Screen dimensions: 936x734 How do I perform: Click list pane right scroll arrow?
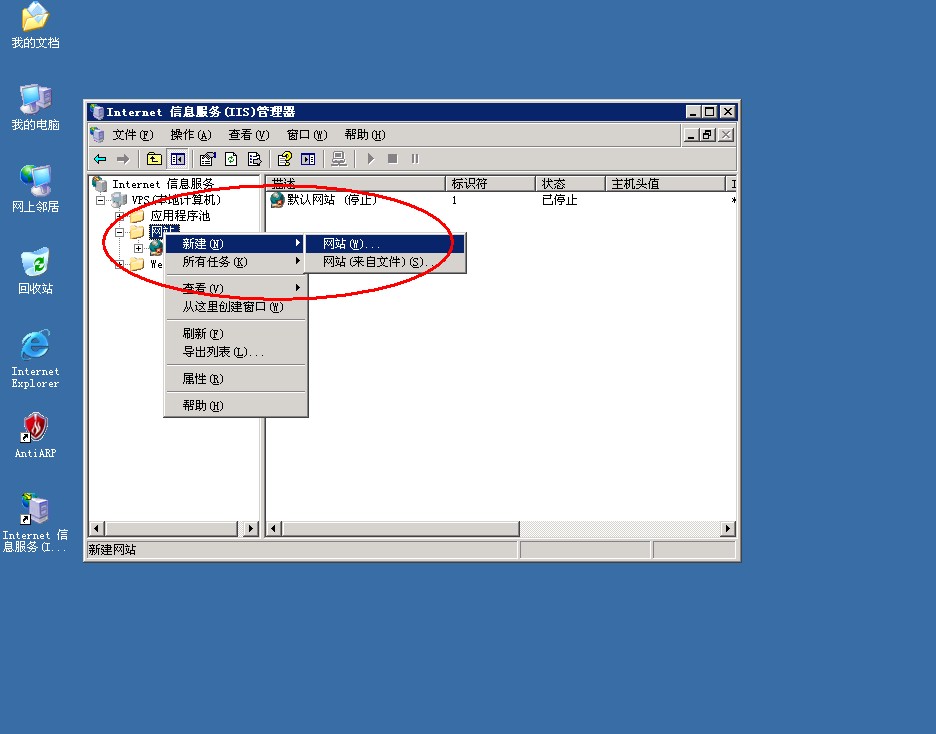click(728, 529)
